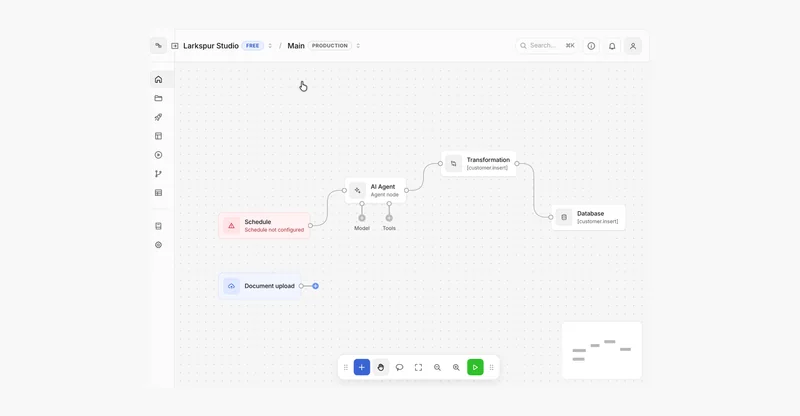Click the Database input port
This screenshot has height=416, width=800.
pos(551,217)
